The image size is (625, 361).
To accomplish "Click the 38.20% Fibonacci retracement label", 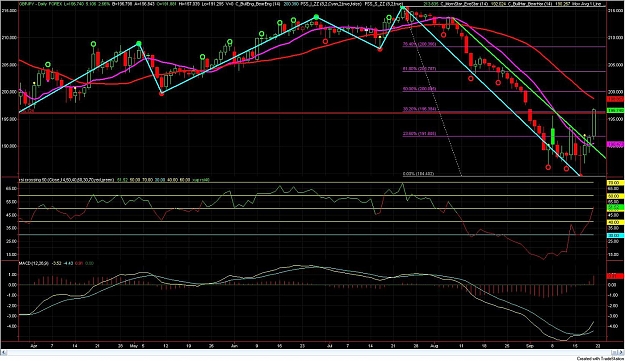I will click(x=419, y=109).
